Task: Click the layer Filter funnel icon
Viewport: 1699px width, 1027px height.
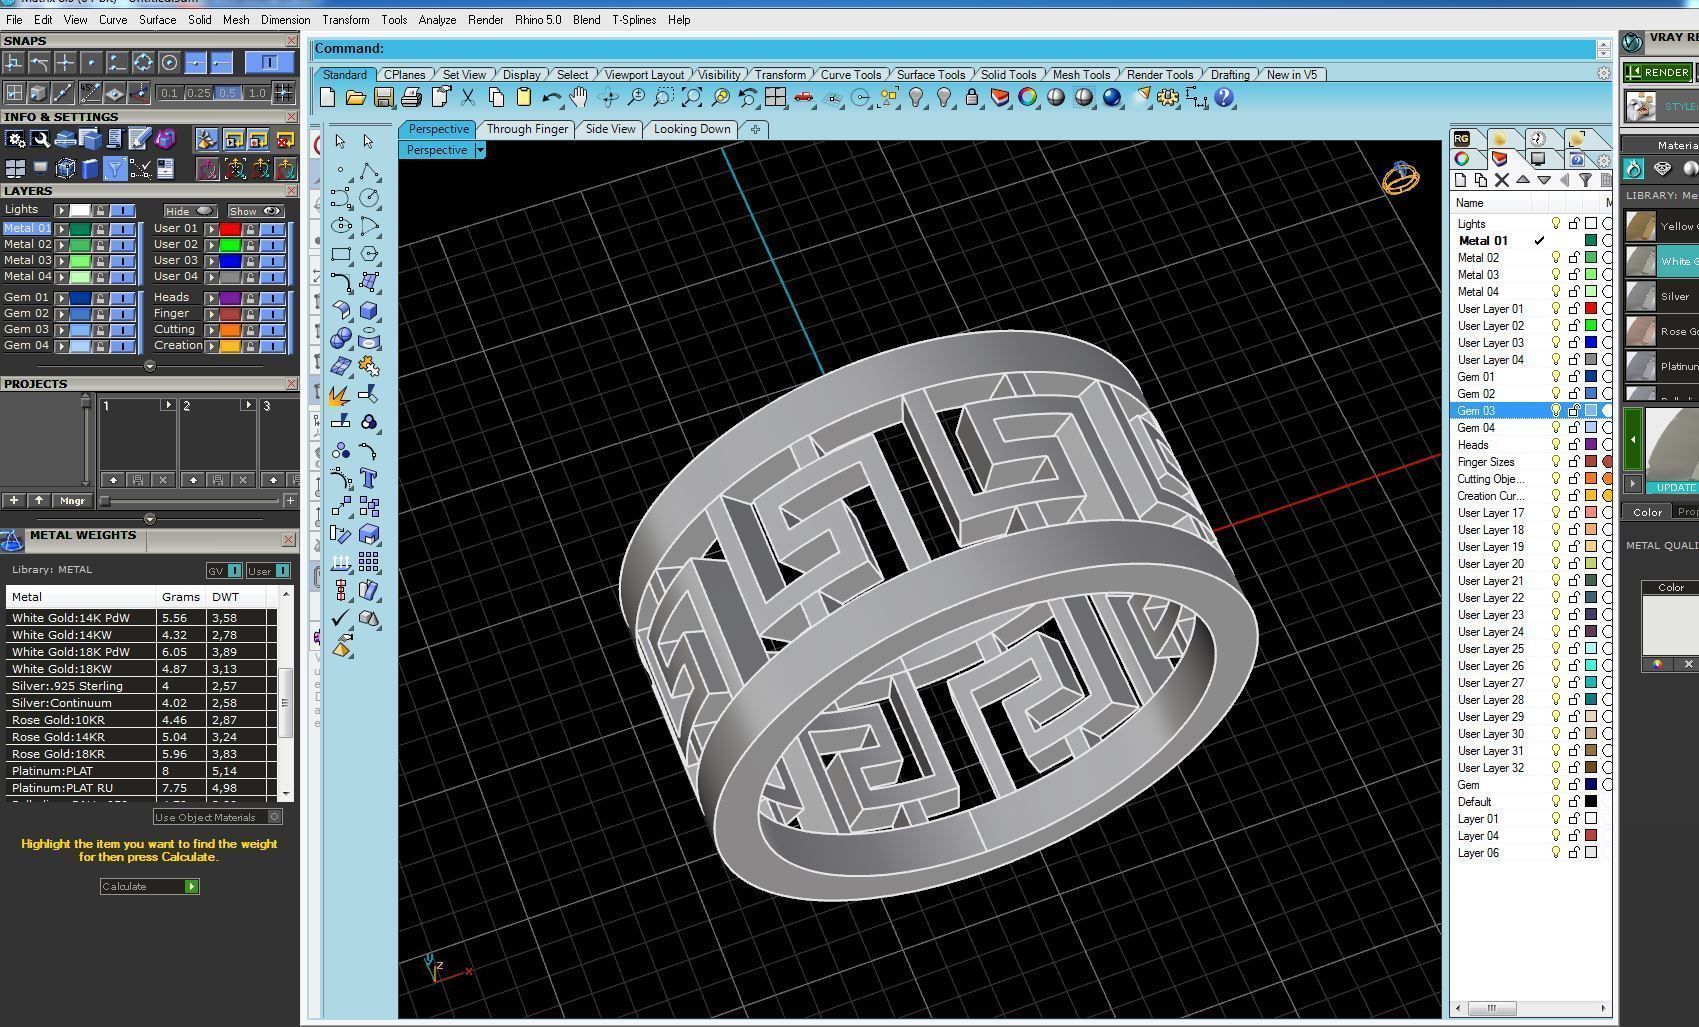Action: (1585, 180)
